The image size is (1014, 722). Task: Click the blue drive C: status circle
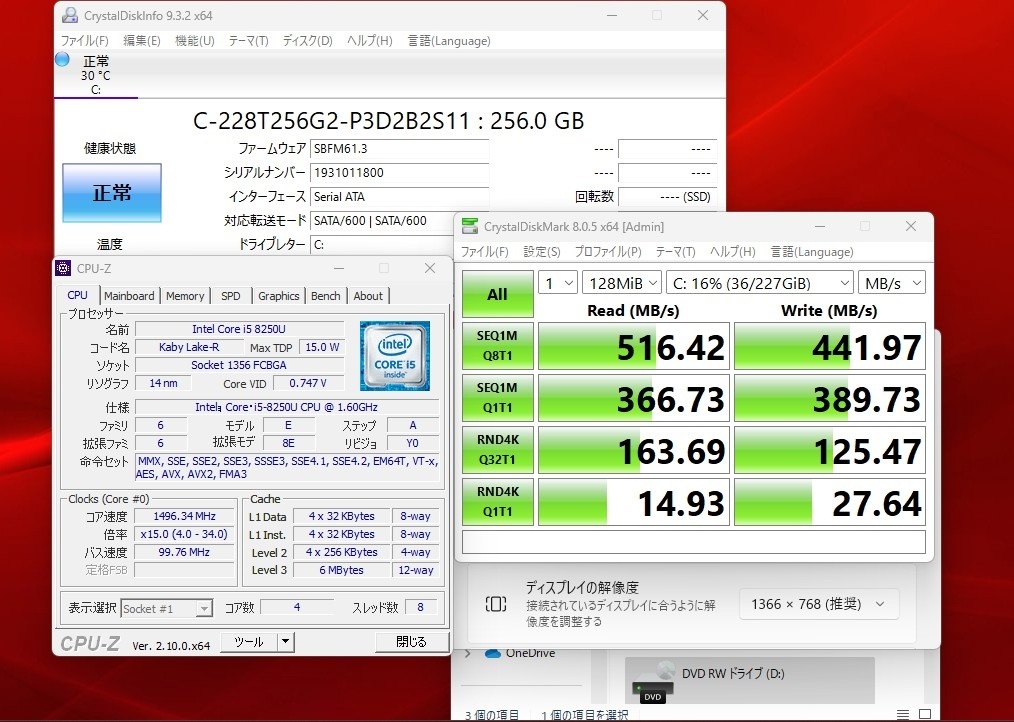pyautogui.click(x=62, y=60)
